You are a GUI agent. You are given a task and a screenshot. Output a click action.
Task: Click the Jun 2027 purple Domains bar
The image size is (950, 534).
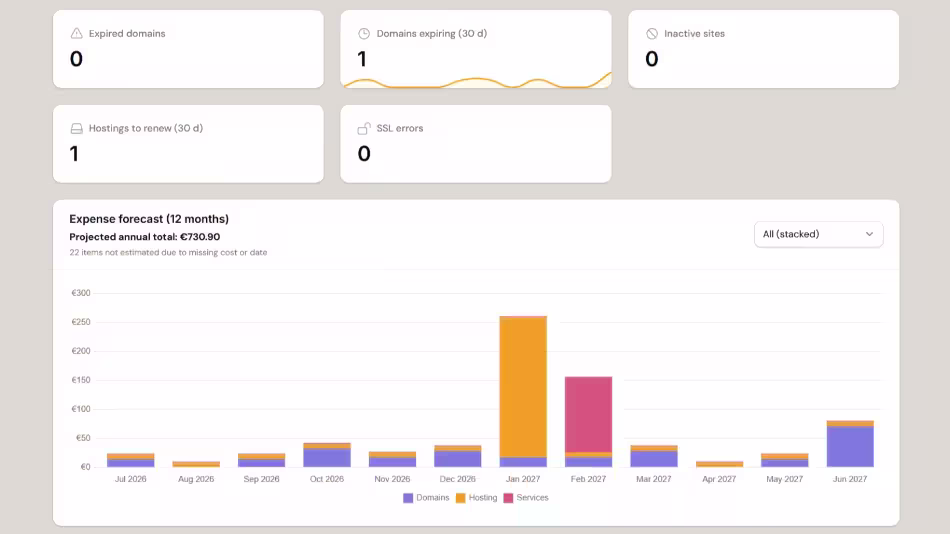pyautogui.click(x=850, y=447)
